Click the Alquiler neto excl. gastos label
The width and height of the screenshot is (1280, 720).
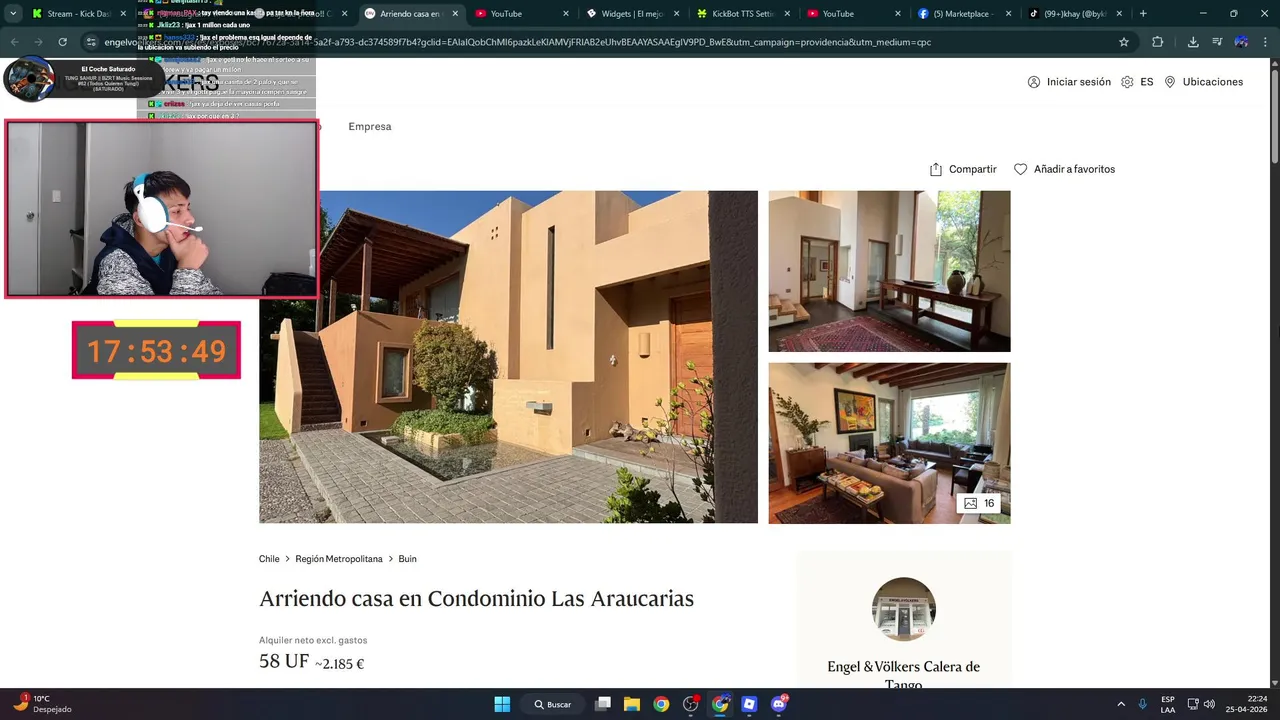pos(313,640)
